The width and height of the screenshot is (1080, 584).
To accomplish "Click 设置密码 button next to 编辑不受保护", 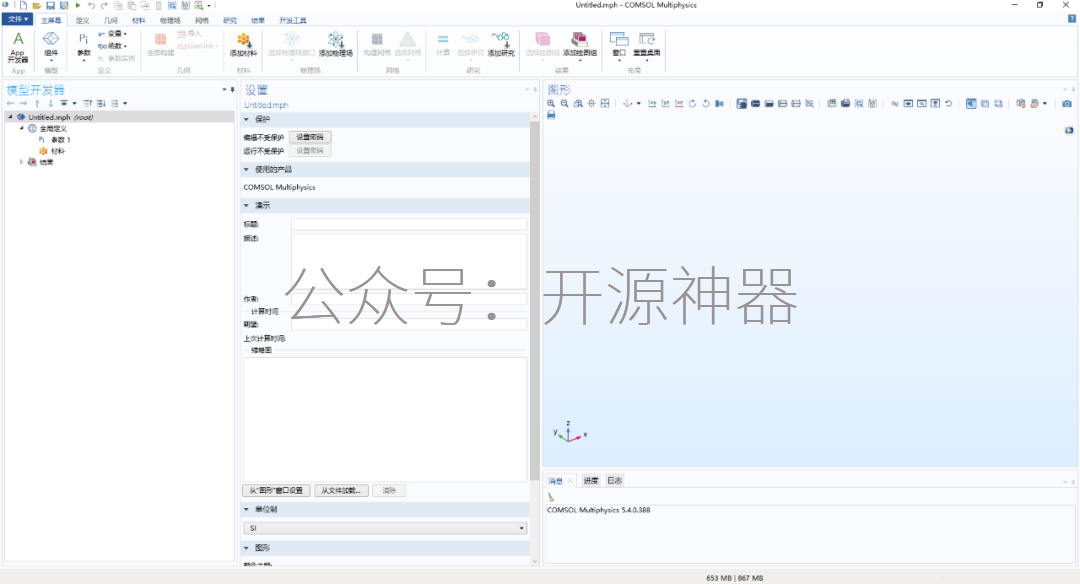I will (x=310, y=137).
